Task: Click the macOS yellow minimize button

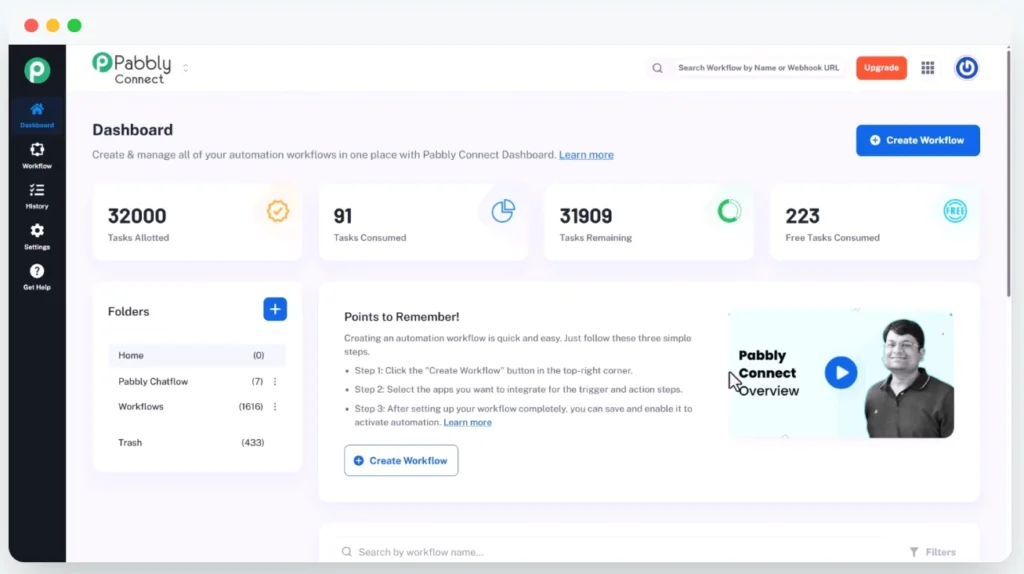Action: coord(53,25)
